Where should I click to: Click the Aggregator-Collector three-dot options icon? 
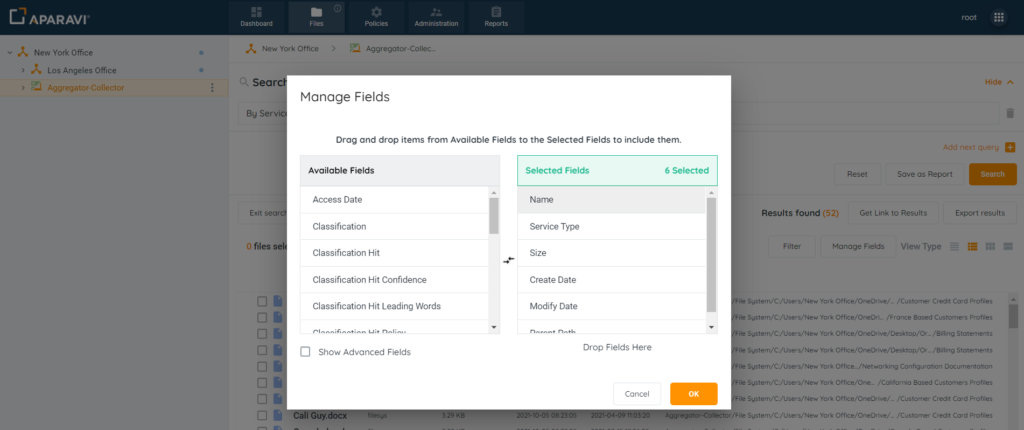211,88
